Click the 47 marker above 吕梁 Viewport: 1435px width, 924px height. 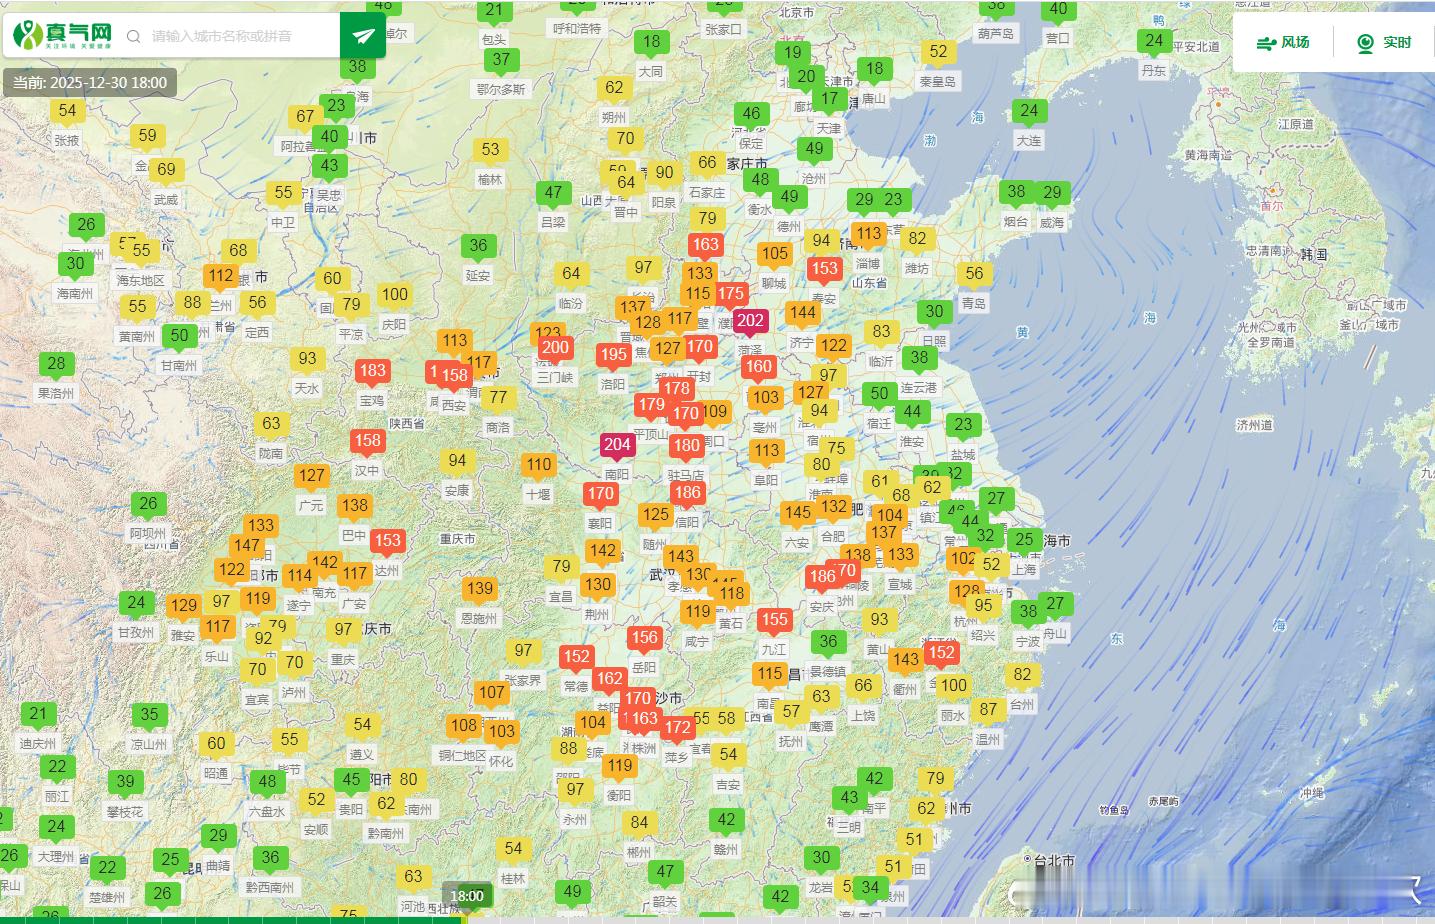coord(553,193)
